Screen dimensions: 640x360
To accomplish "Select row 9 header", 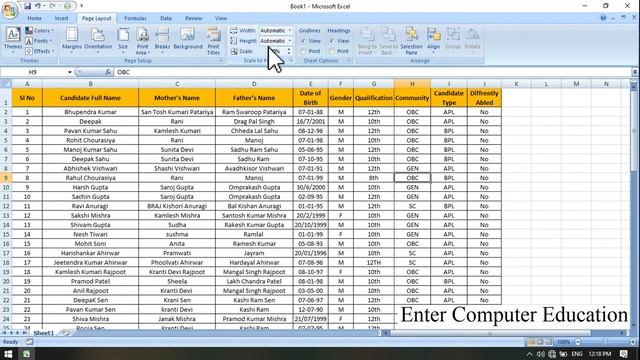I will (x=6, y=178).
